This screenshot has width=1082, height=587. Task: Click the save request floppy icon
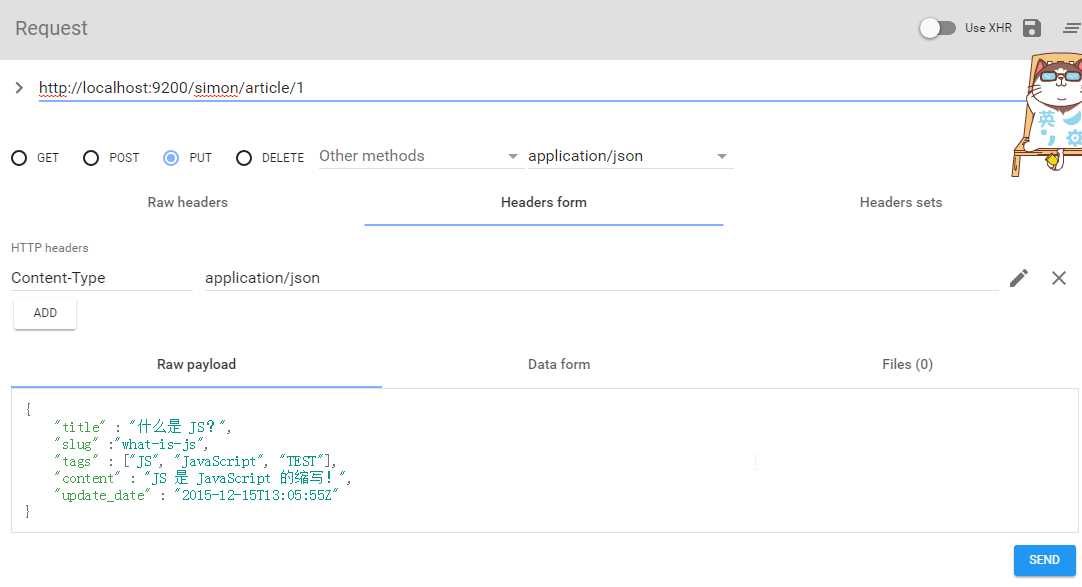coord(1032,28)
